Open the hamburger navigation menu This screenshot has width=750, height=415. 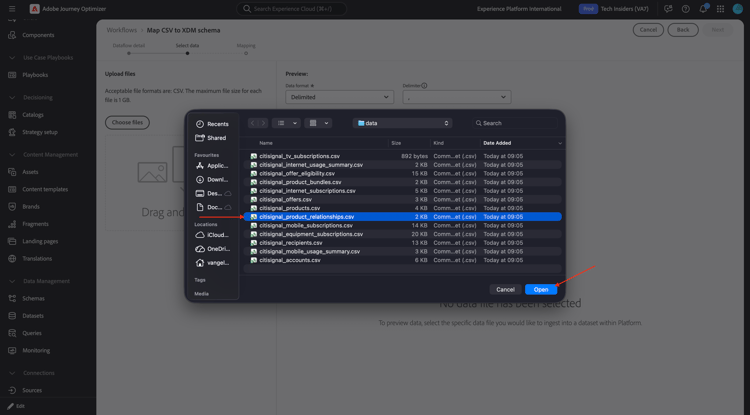click(12, 9)
